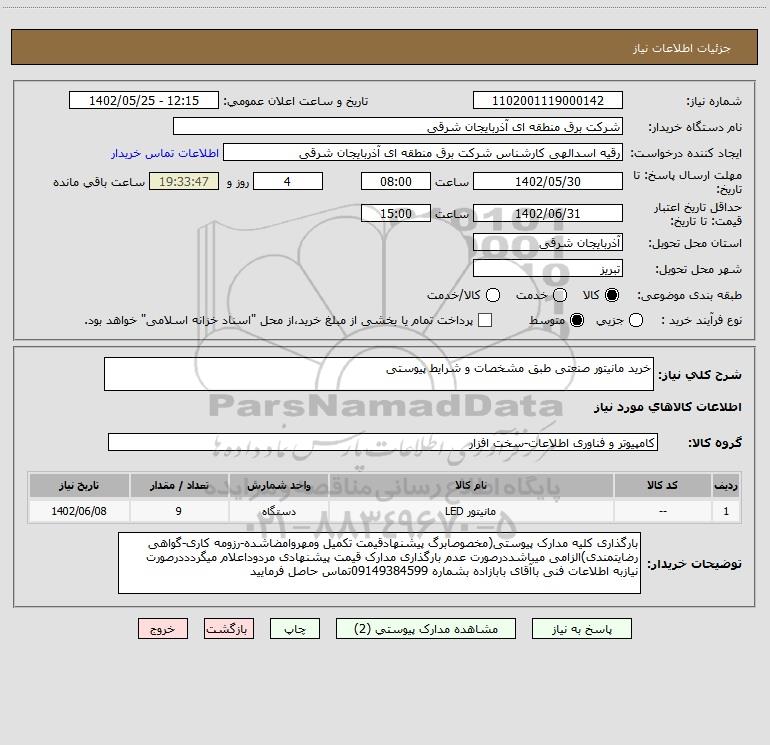The width and height of the screenshot is (770, 745).
Task: Click the تاریخ نیاز column header
Action: (79, 485)
